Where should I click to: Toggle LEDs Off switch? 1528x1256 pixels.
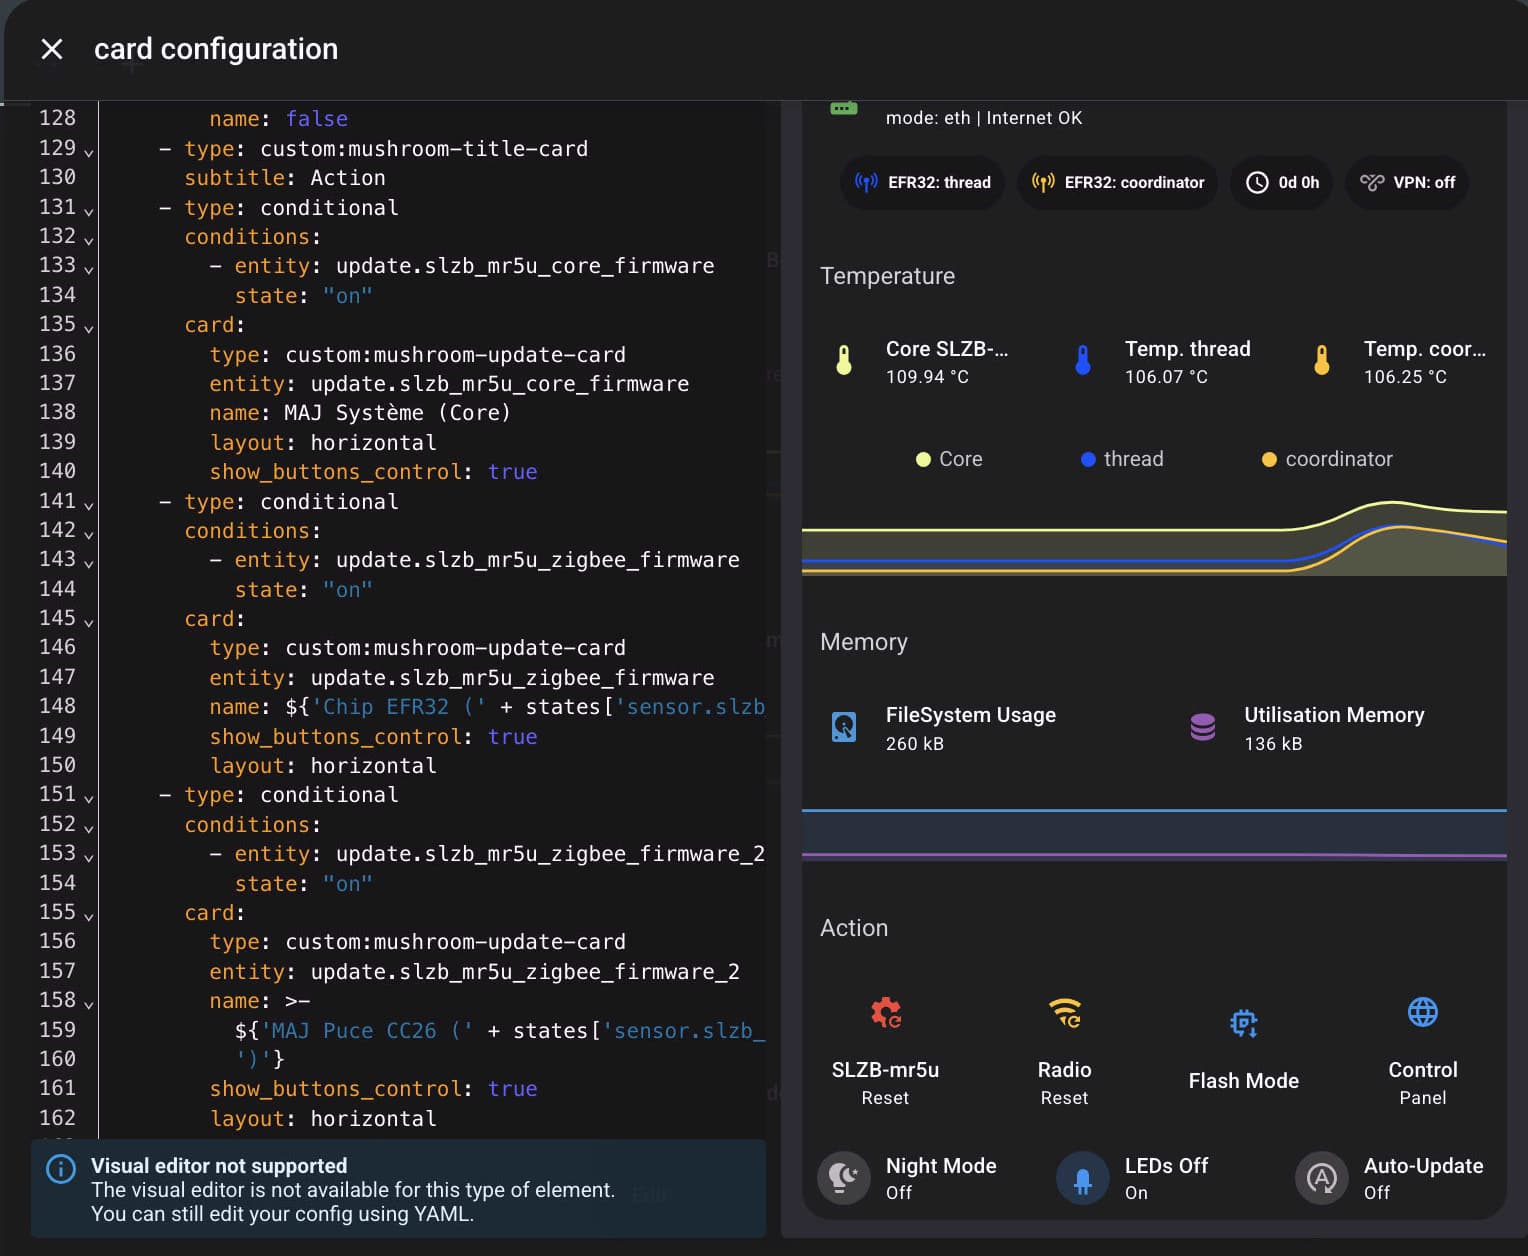(x=1083, y=1178)
